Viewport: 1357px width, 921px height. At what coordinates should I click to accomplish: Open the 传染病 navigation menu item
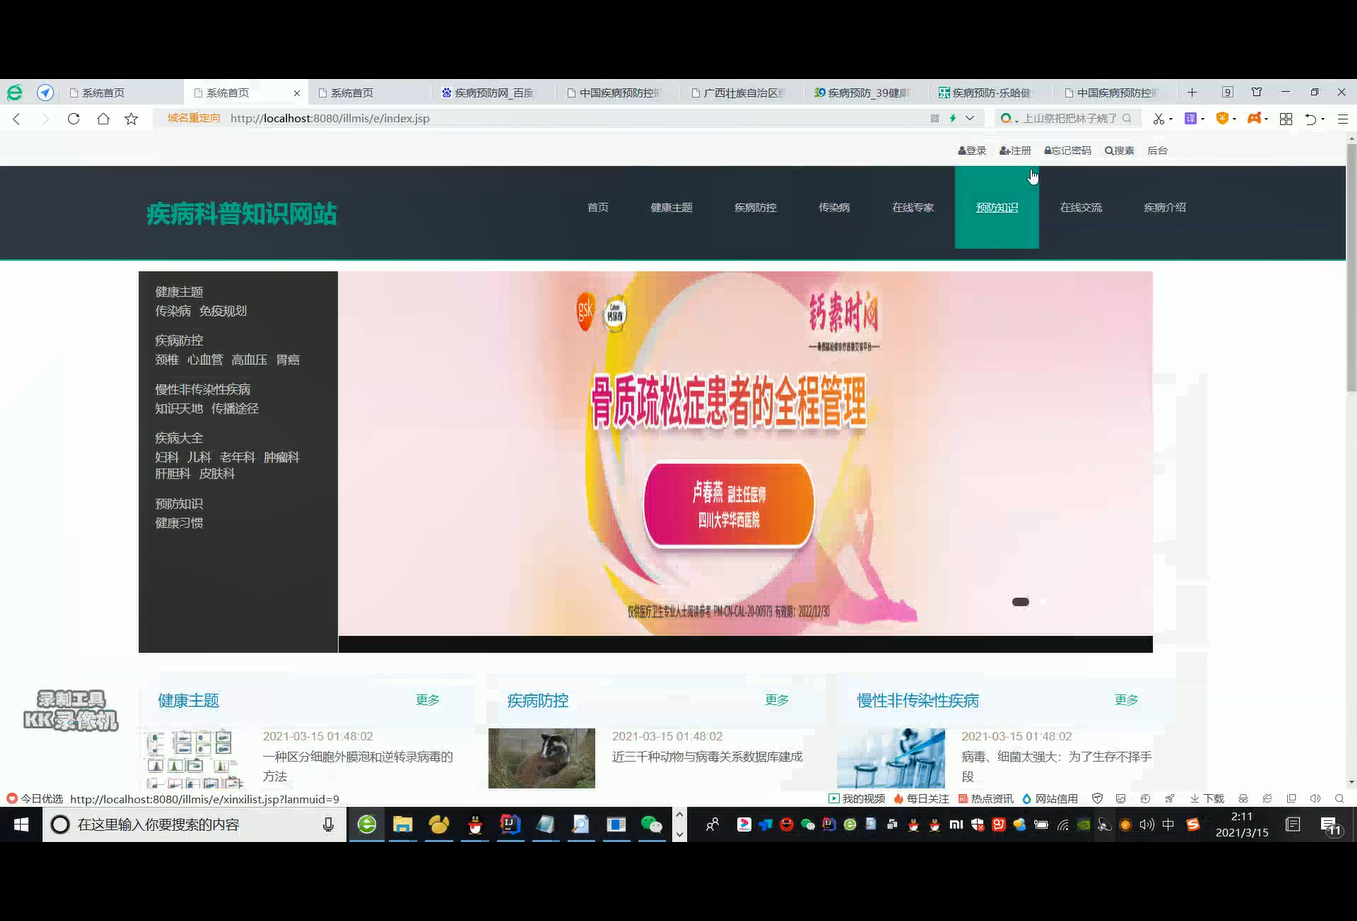click(x=834, y=208)
